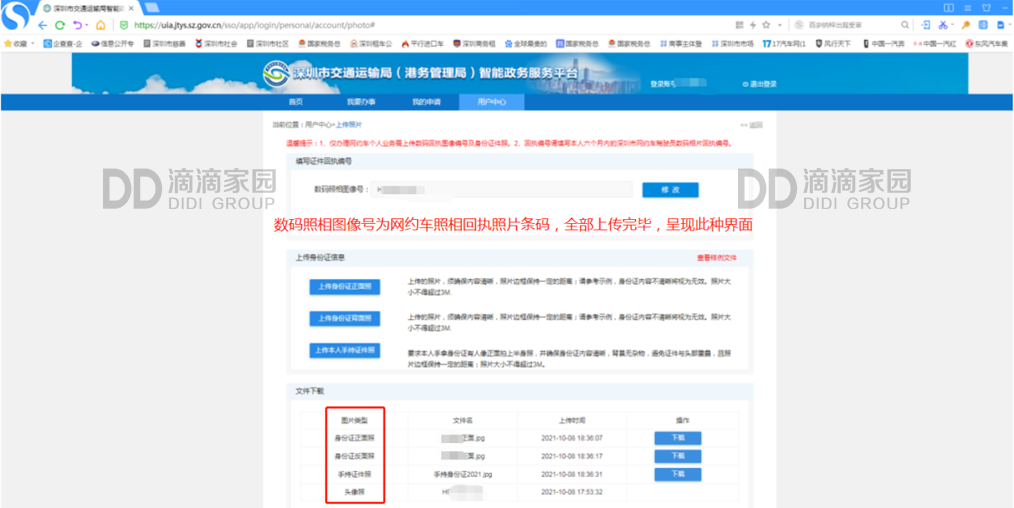1014x508 pixels.
Task: Open the 平行进口车 bookmark
Action: [422, 44]
